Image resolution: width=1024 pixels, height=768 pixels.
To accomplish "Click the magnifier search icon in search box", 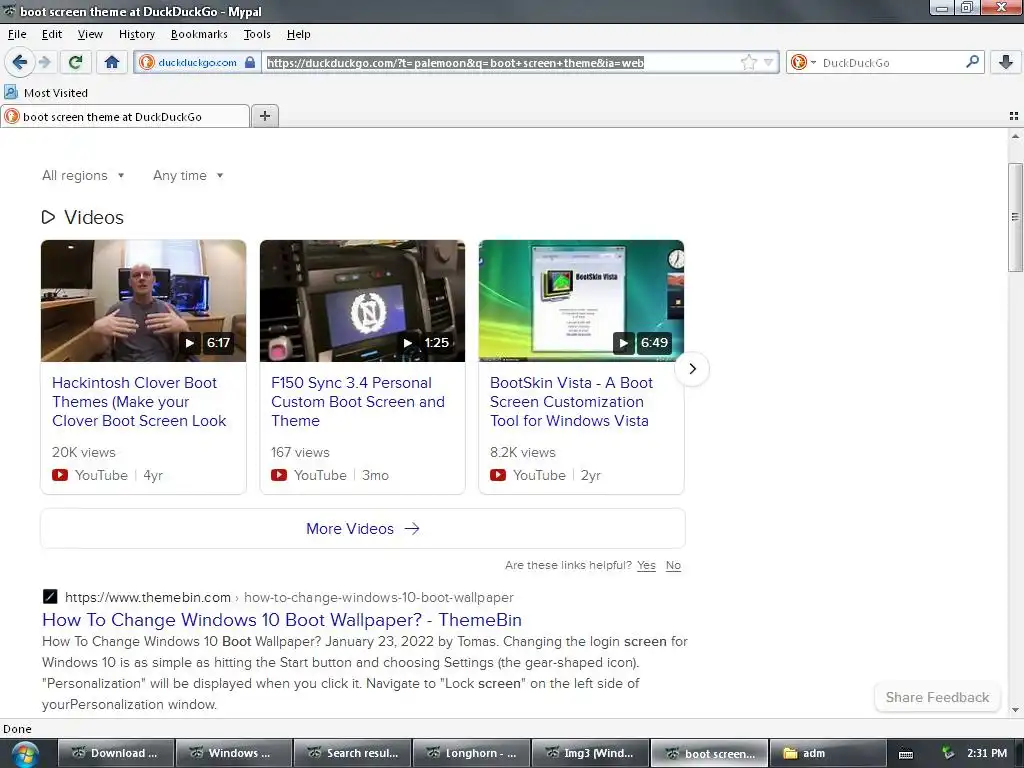I will pyautogui.click(x=972, y=62).
